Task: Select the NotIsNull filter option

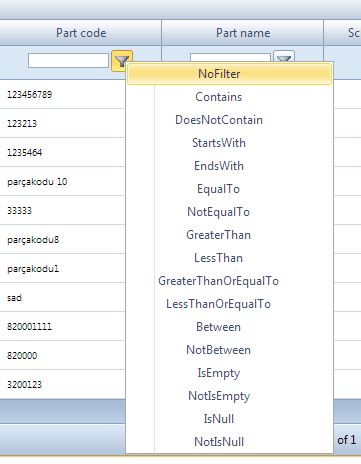Action: click(230, 442)
